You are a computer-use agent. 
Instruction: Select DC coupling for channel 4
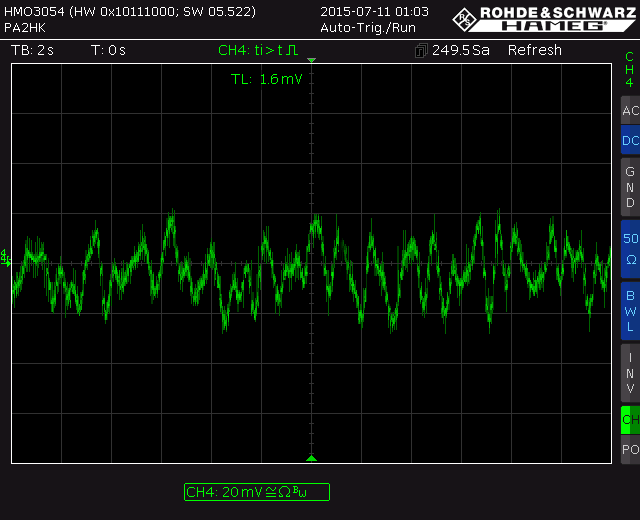[x=630, y=141]
